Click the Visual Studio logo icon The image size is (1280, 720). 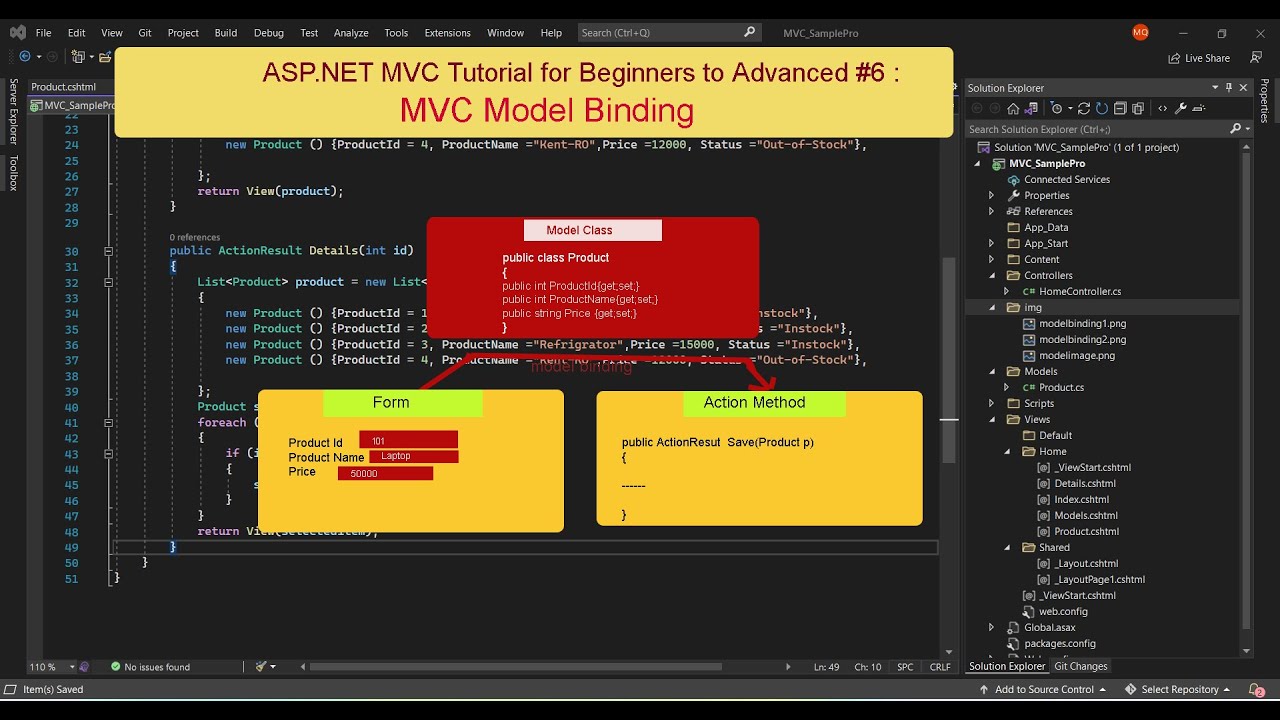coord(17,32)
